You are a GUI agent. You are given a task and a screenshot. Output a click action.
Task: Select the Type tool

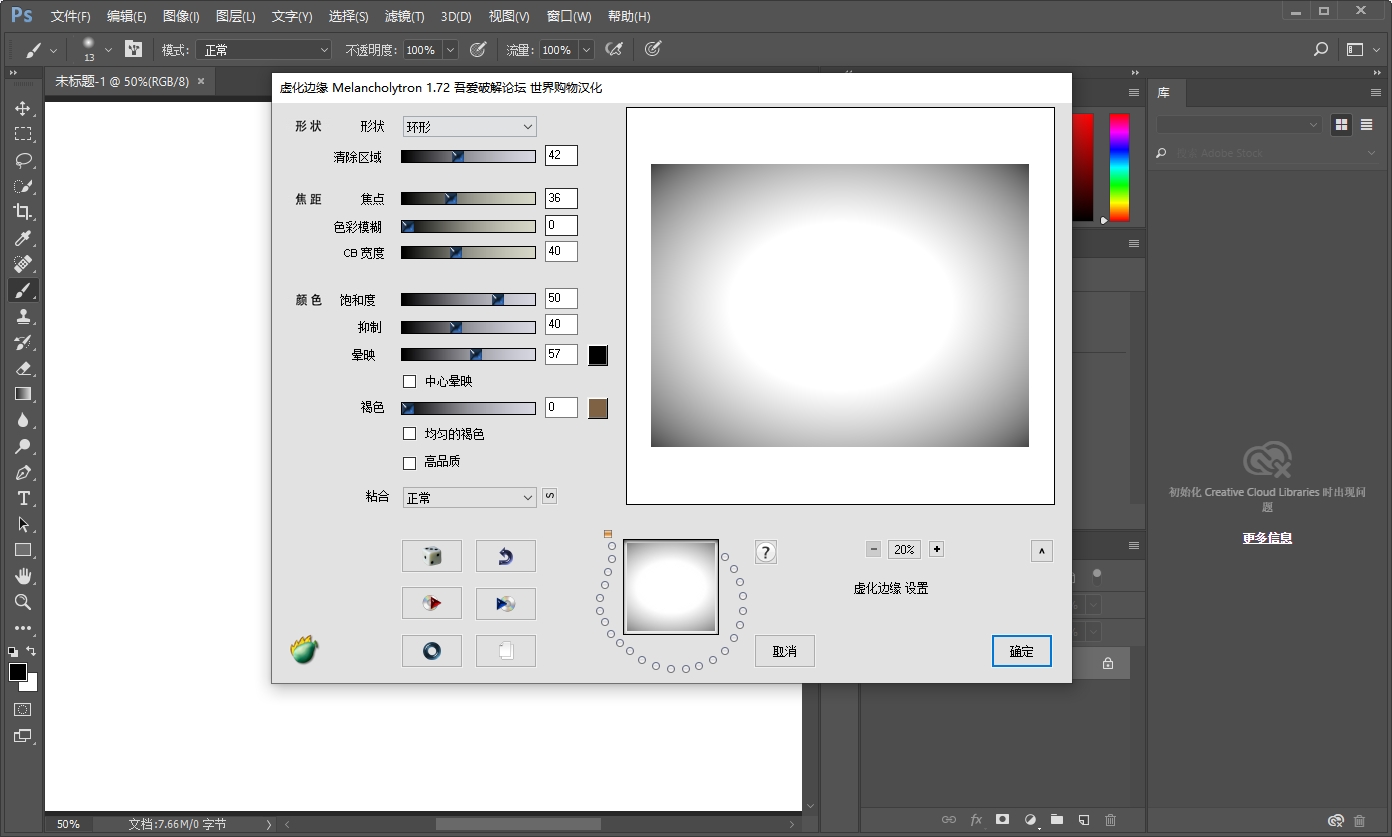pos(24,499)
